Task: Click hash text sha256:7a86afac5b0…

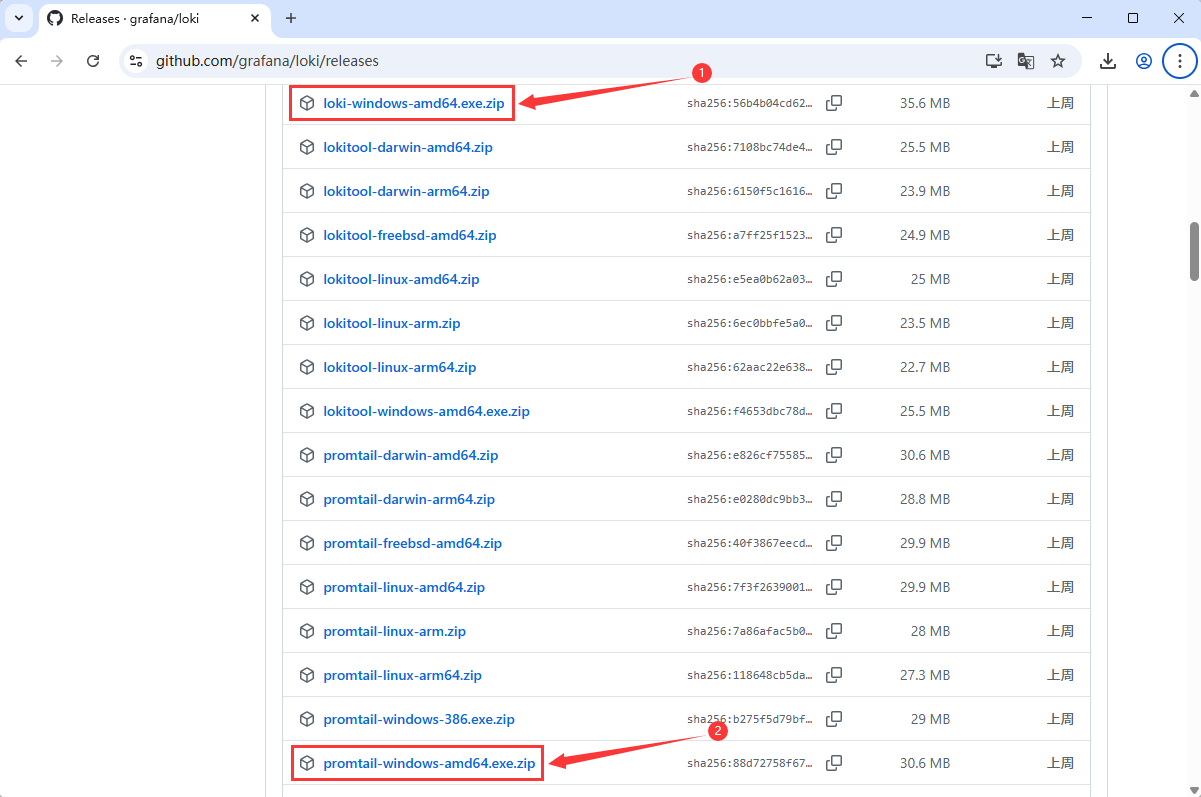Action: 750,631
